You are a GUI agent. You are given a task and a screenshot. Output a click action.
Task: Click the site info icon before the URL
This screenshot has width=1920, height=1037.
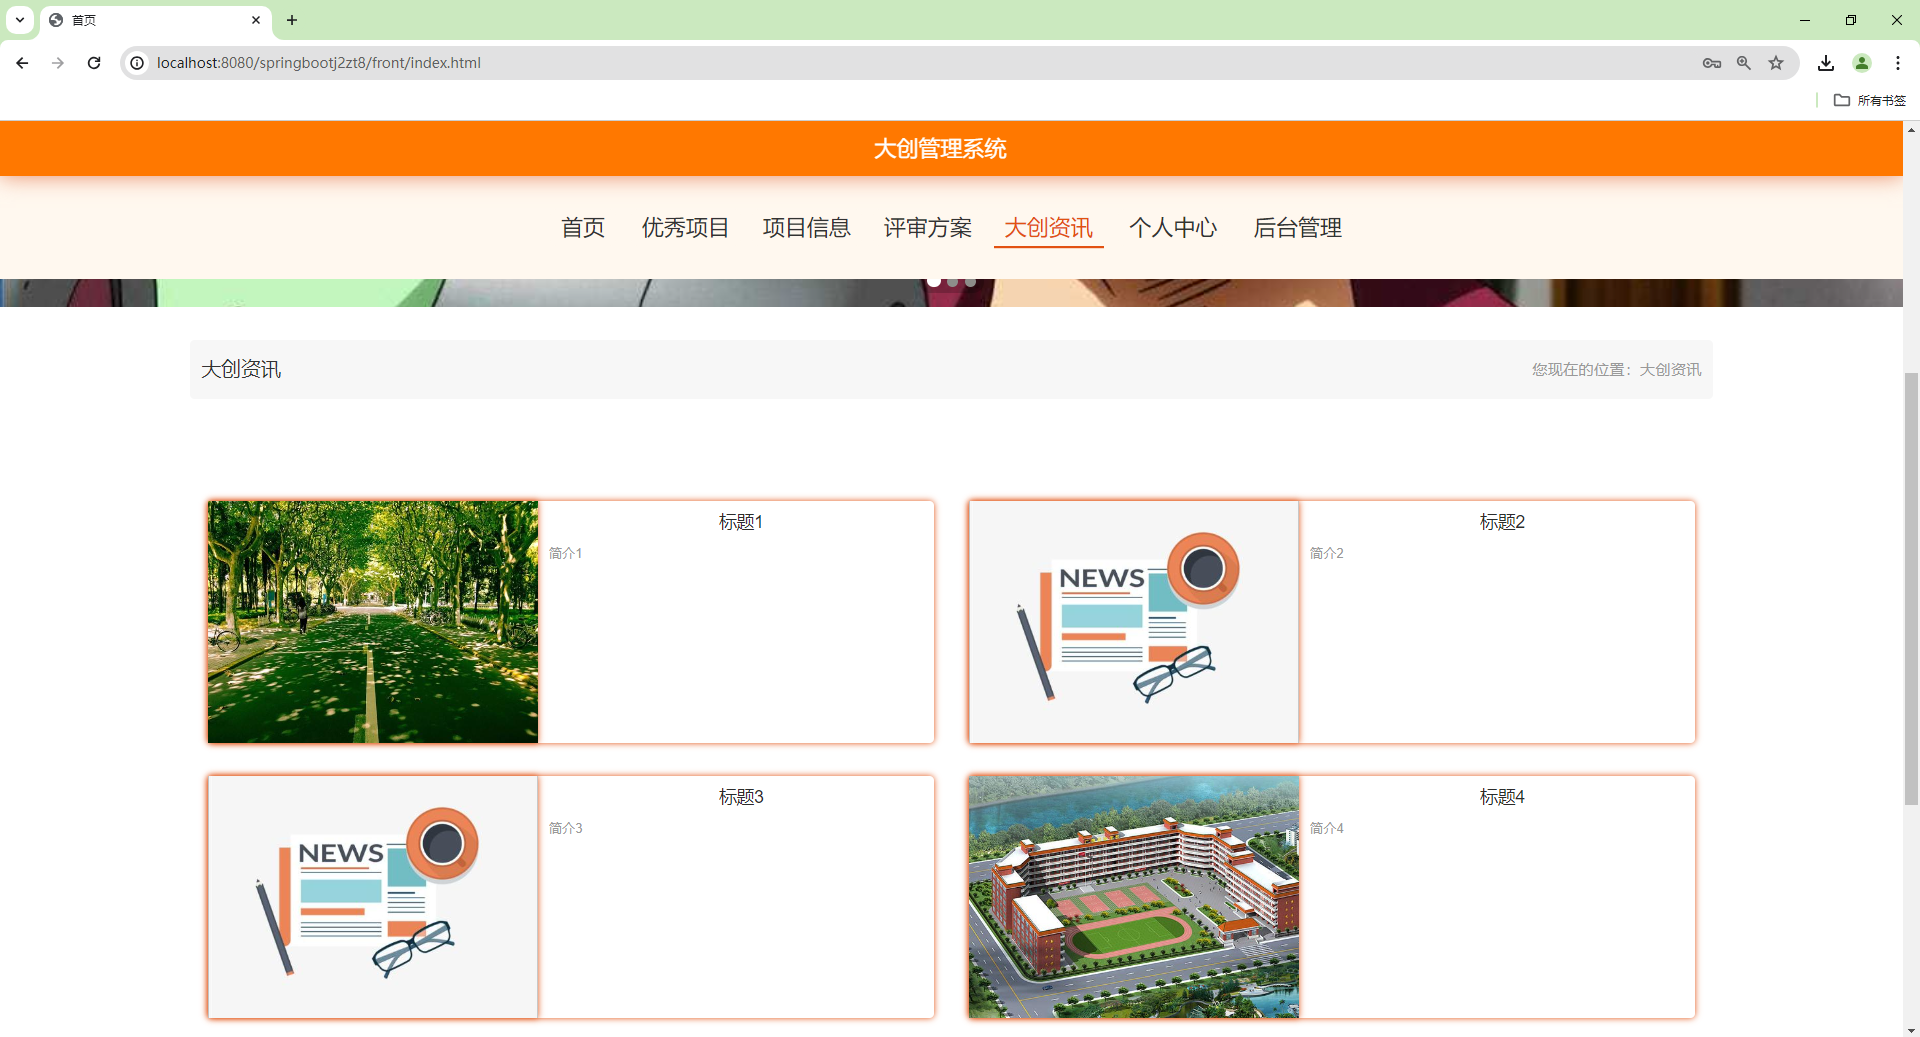136,62
